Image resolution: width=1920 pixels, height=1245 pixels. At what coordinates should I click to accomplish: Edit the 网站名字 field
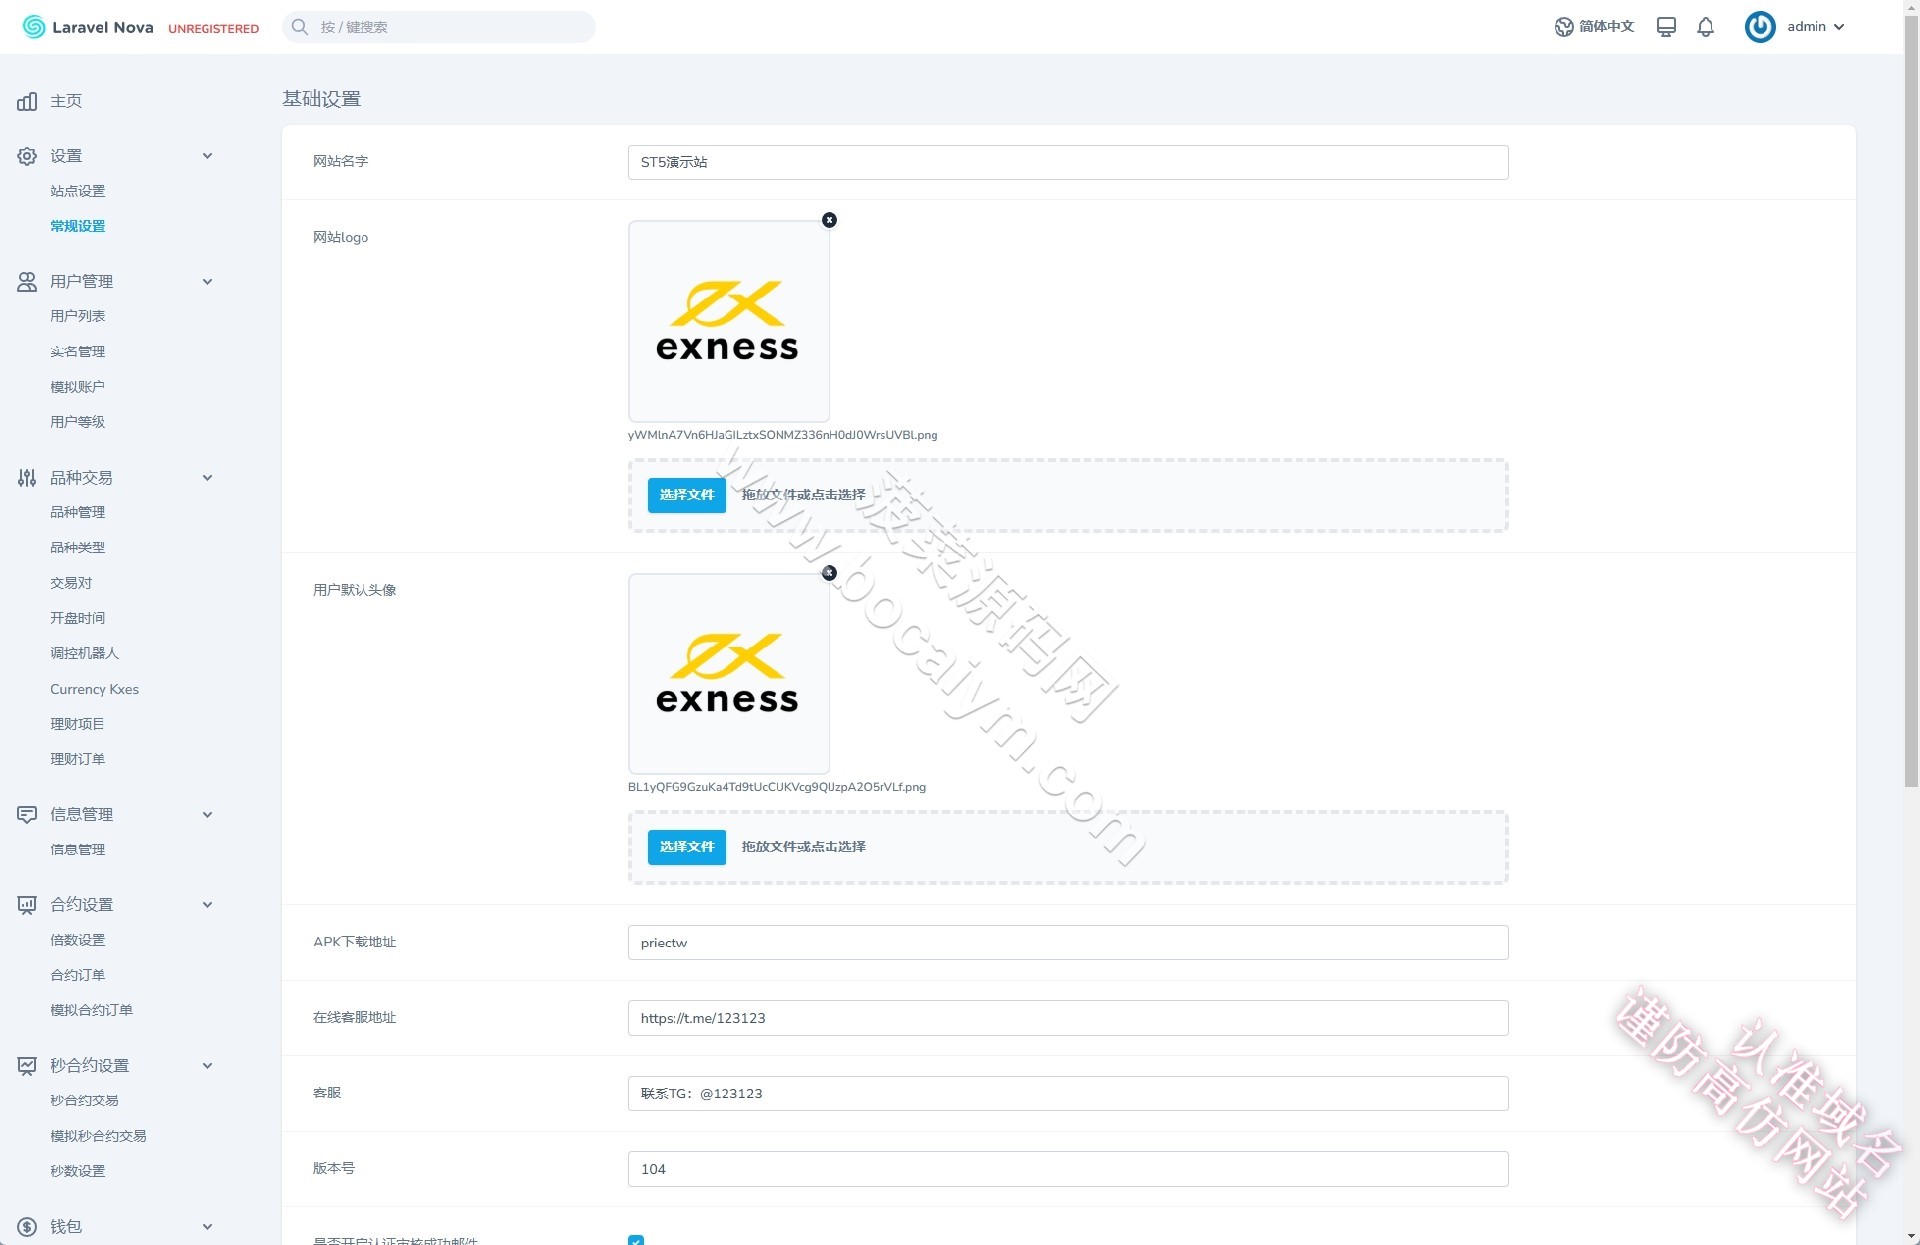point(1068,162)
